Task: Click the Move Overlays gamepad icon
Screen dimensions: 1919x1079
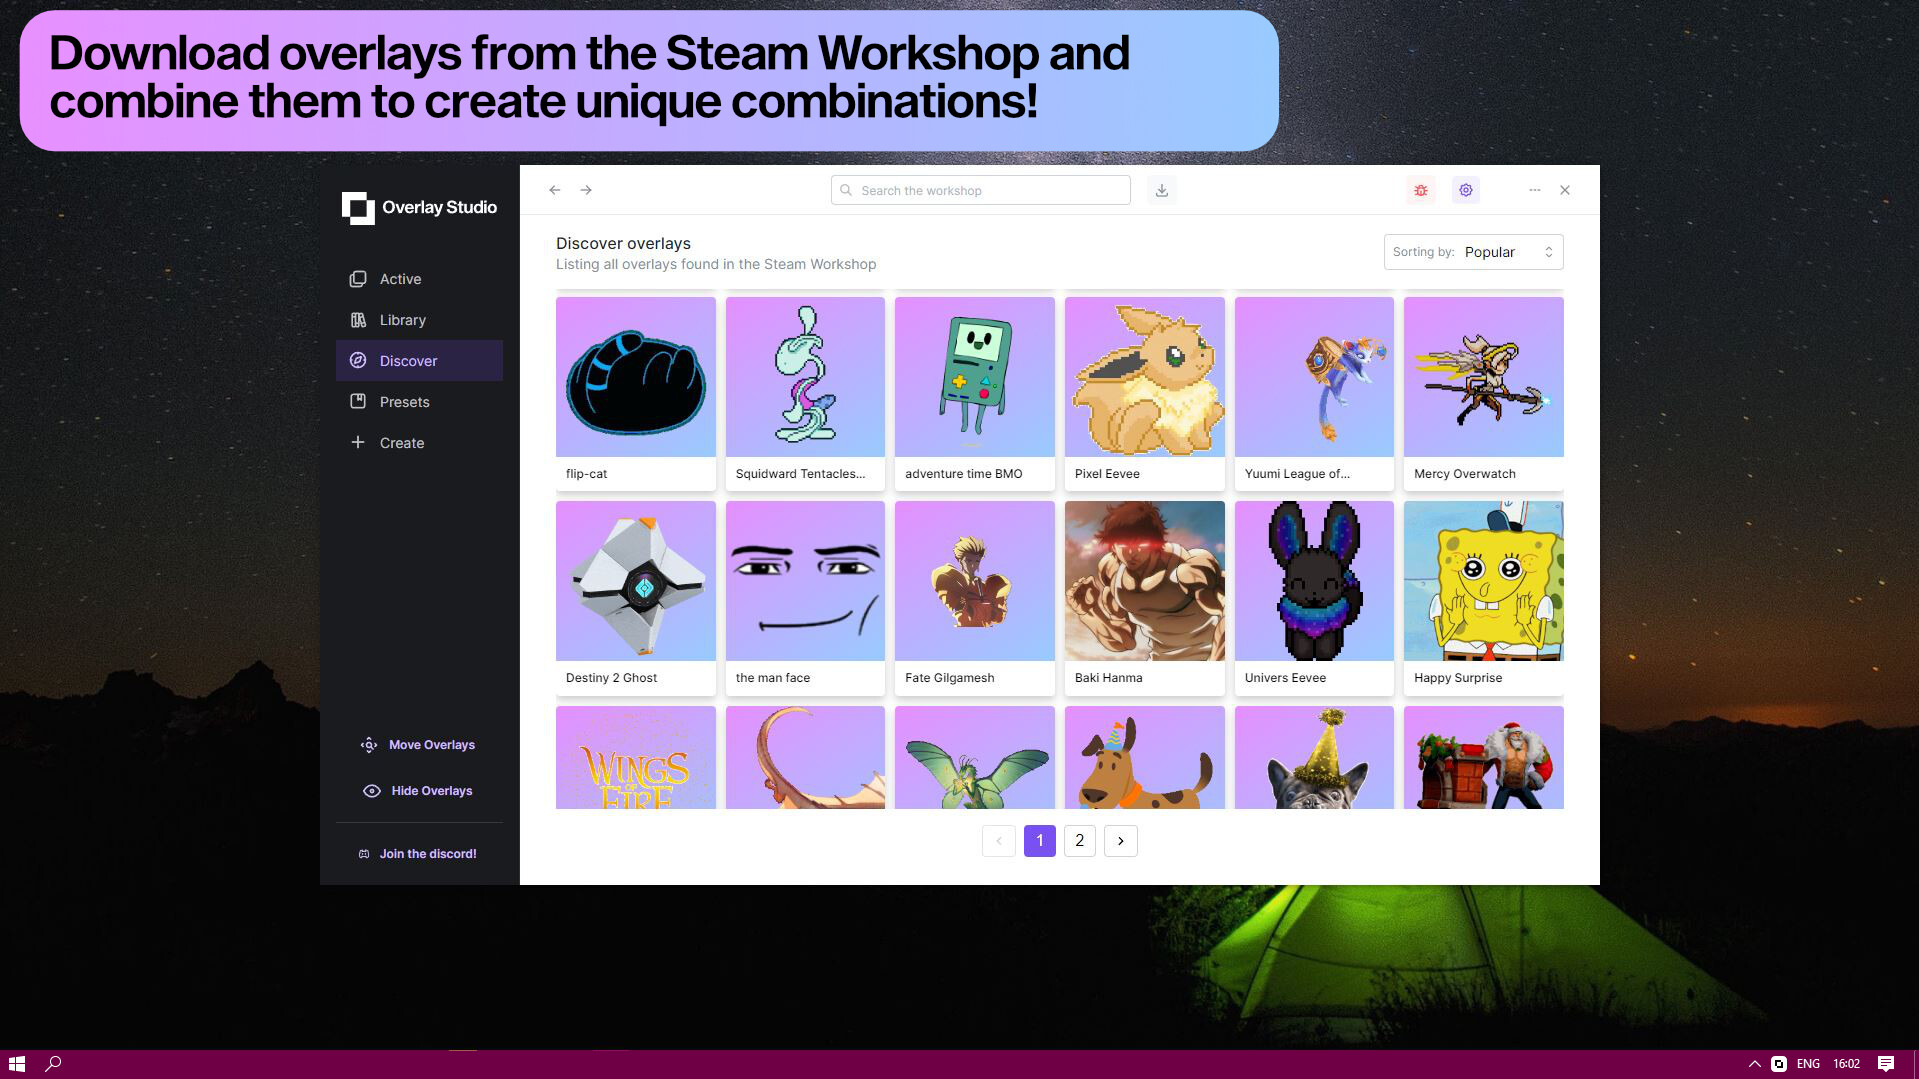Action: click(368, 744)
